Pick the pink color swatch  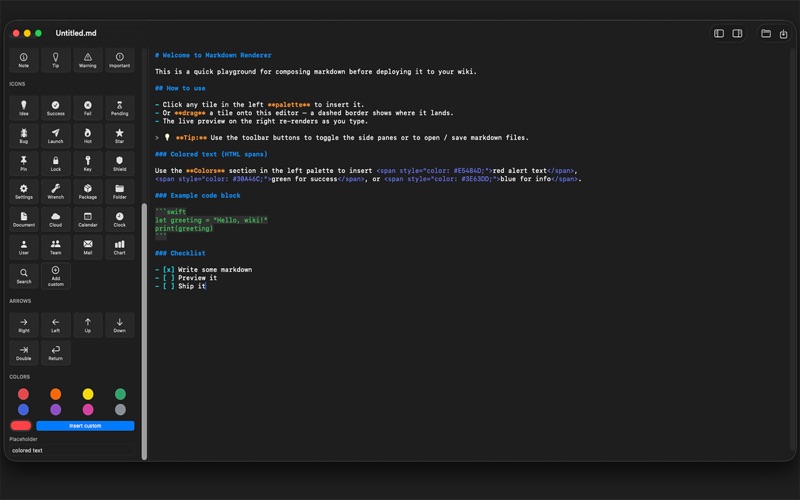click(x=88, y=409)
